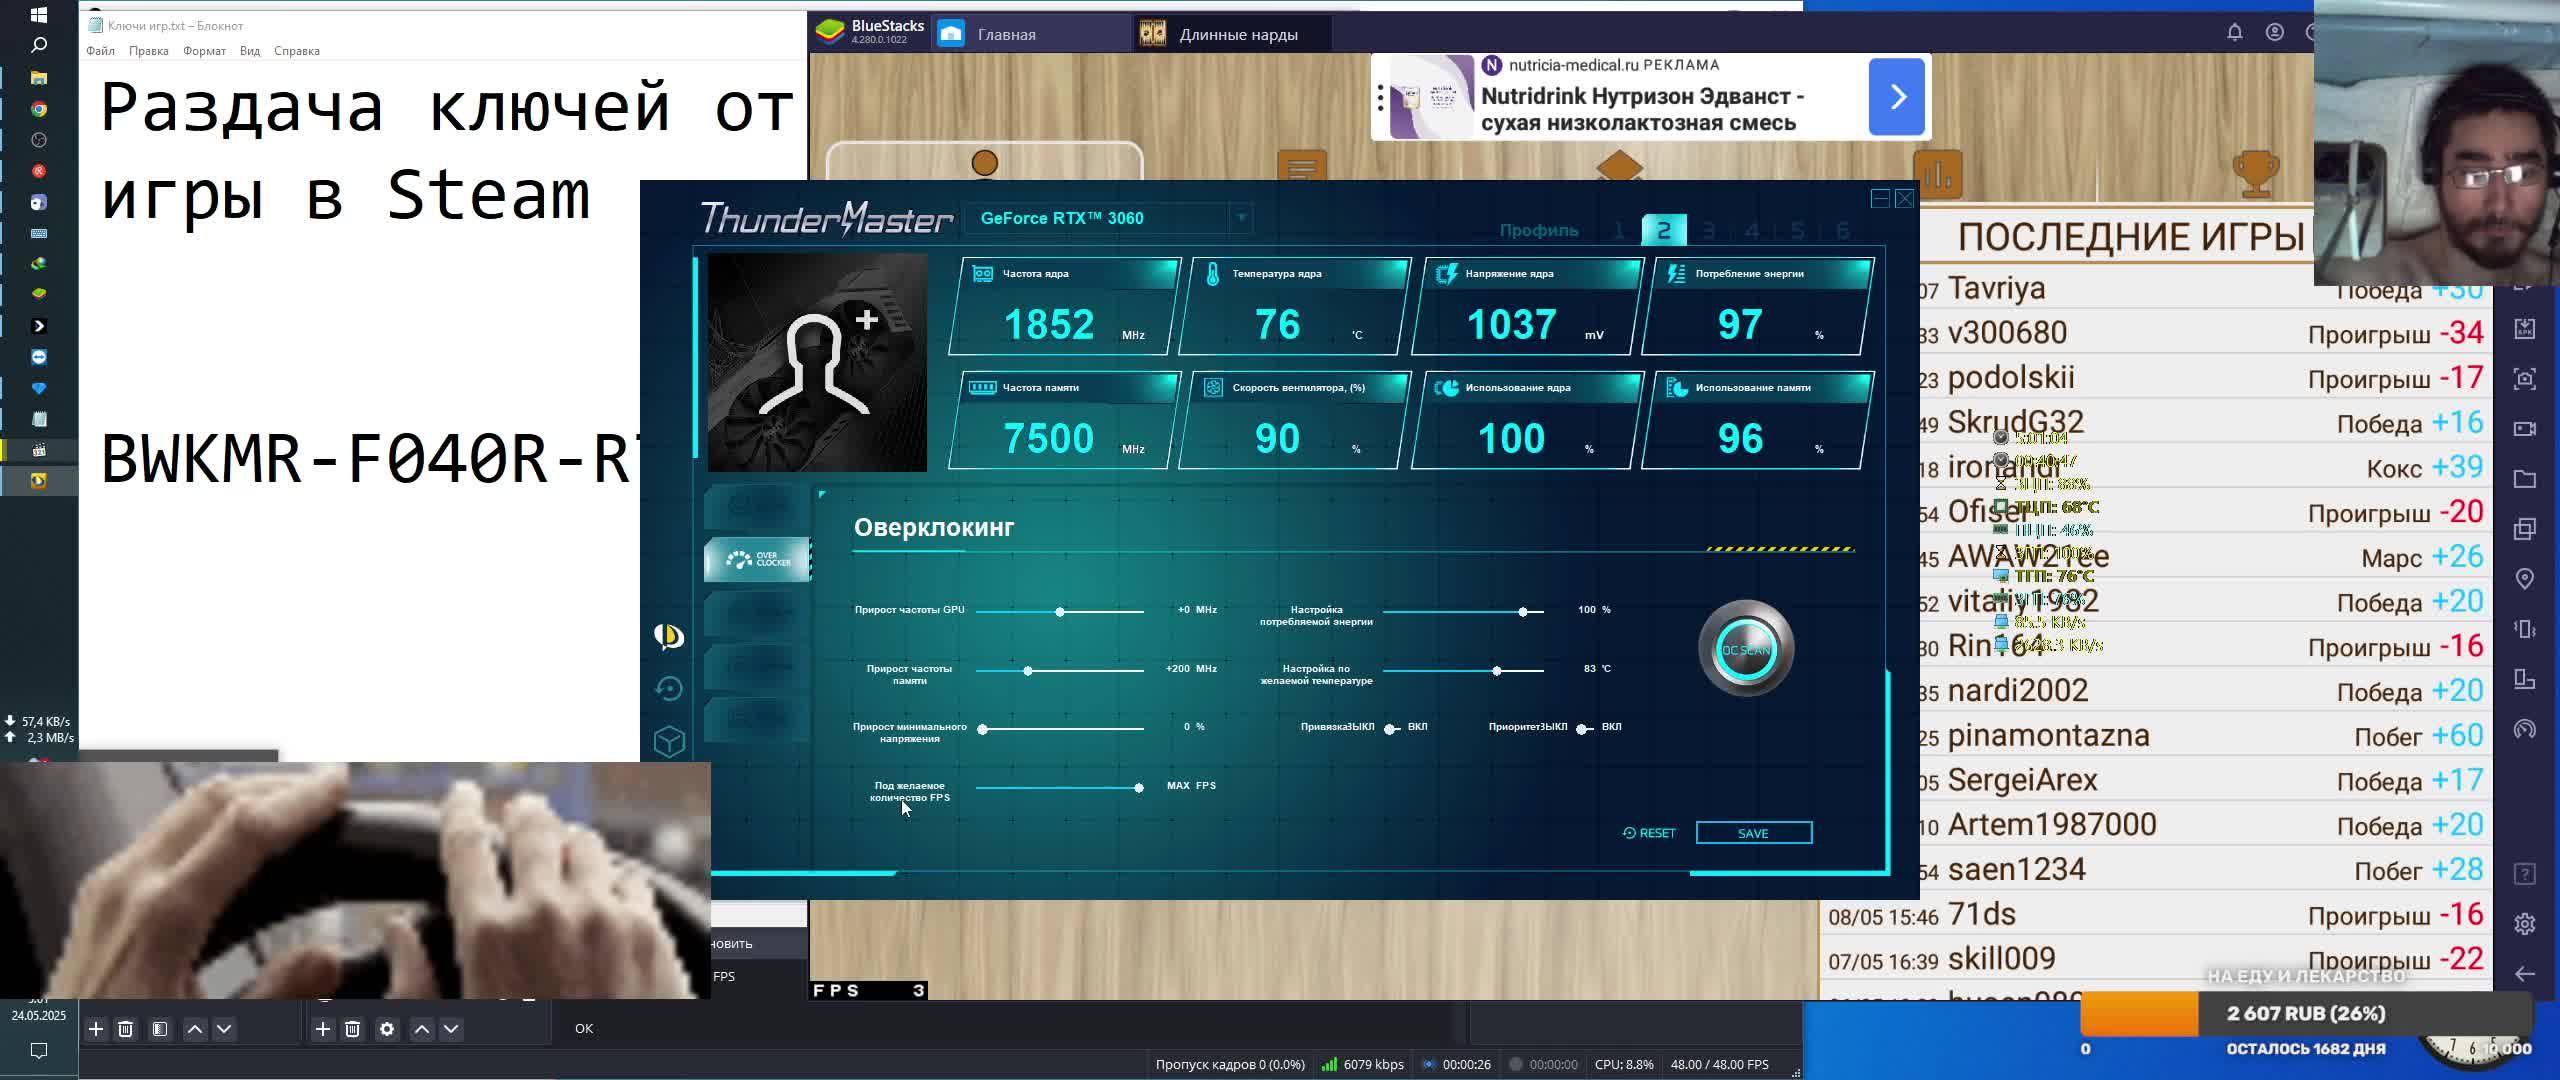Toggle the Приоритет ВЫКЛ/ВКЛ switch
Image resolution: width=2560 pixels, height=1080 pixels.
(x=1583, y=728)
